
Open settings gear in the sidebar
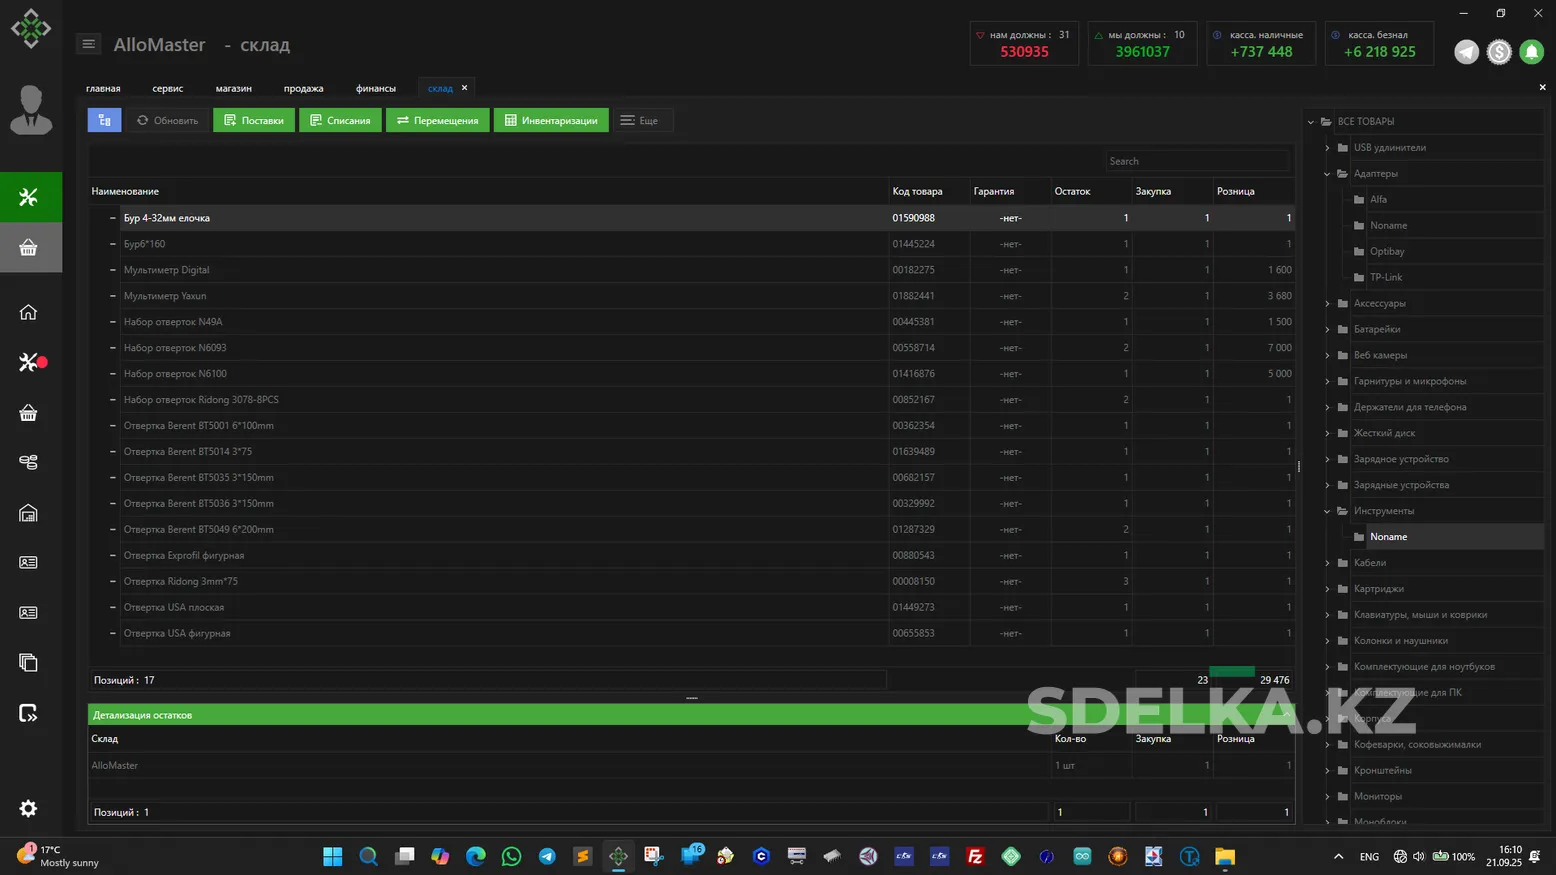tap(28, 808)
